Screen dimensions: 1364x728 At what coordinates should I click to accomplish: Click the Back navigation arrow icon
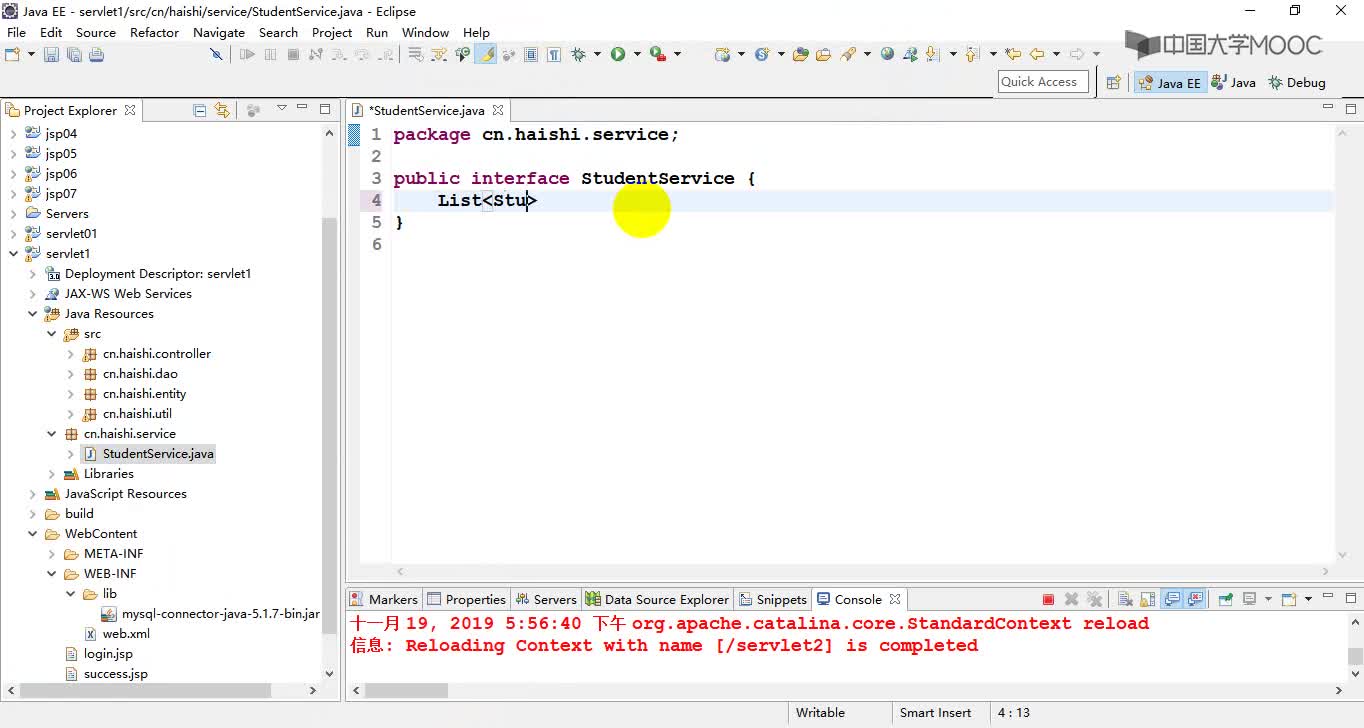pos(1036,54)
